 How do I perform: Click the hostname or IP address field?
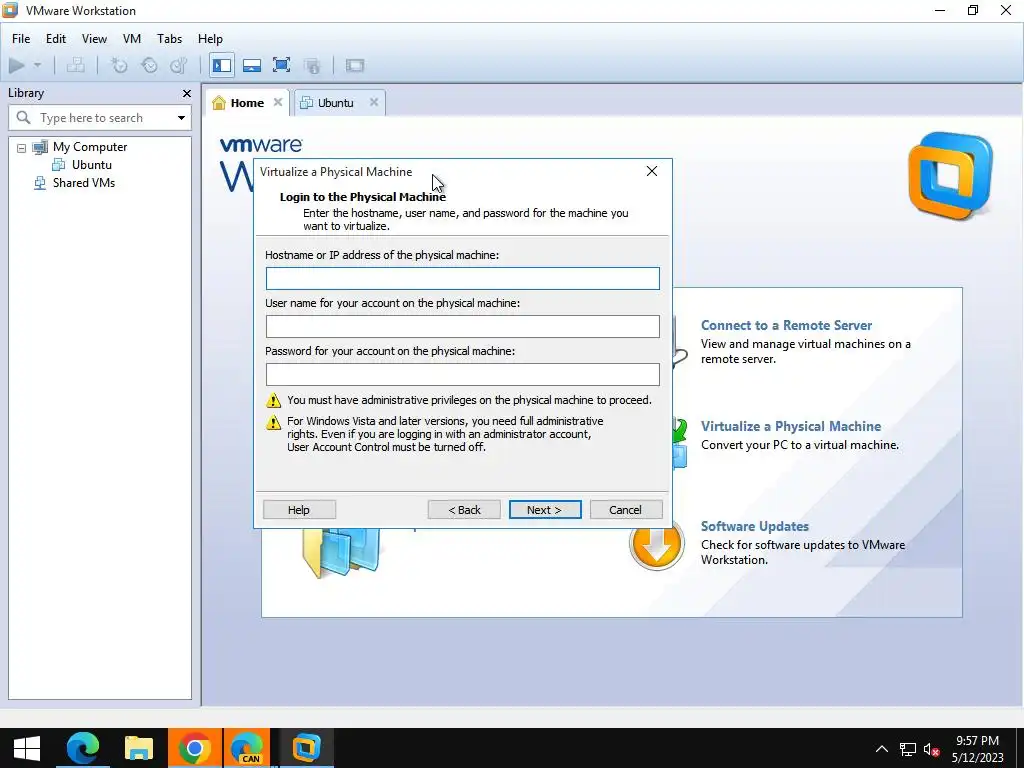pos(462,278)
